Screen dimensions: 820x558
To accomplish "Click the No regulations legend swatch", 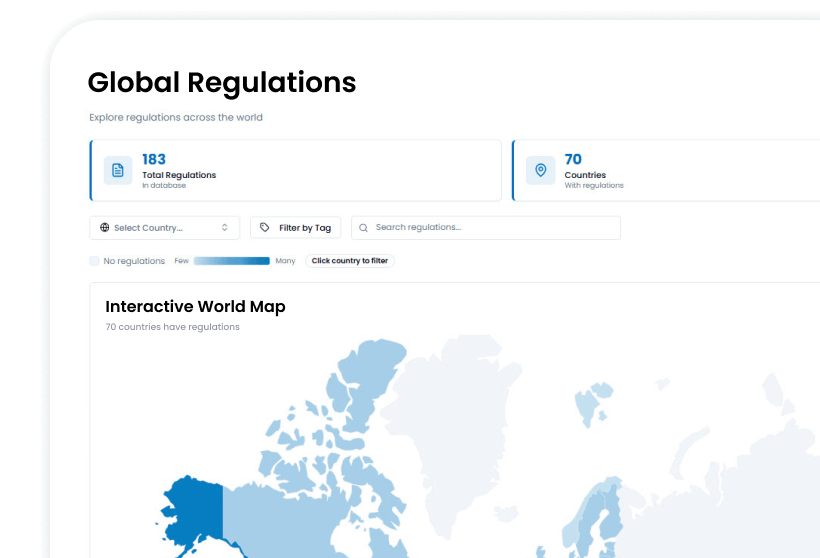I will coord(94,260).
